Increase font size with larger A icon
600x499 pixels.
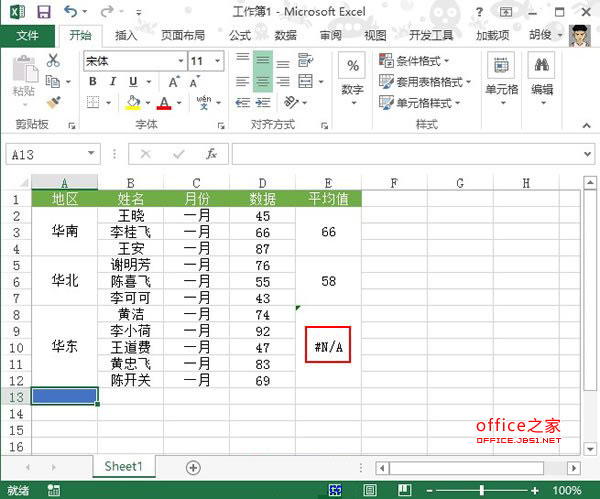coord(174,82)
